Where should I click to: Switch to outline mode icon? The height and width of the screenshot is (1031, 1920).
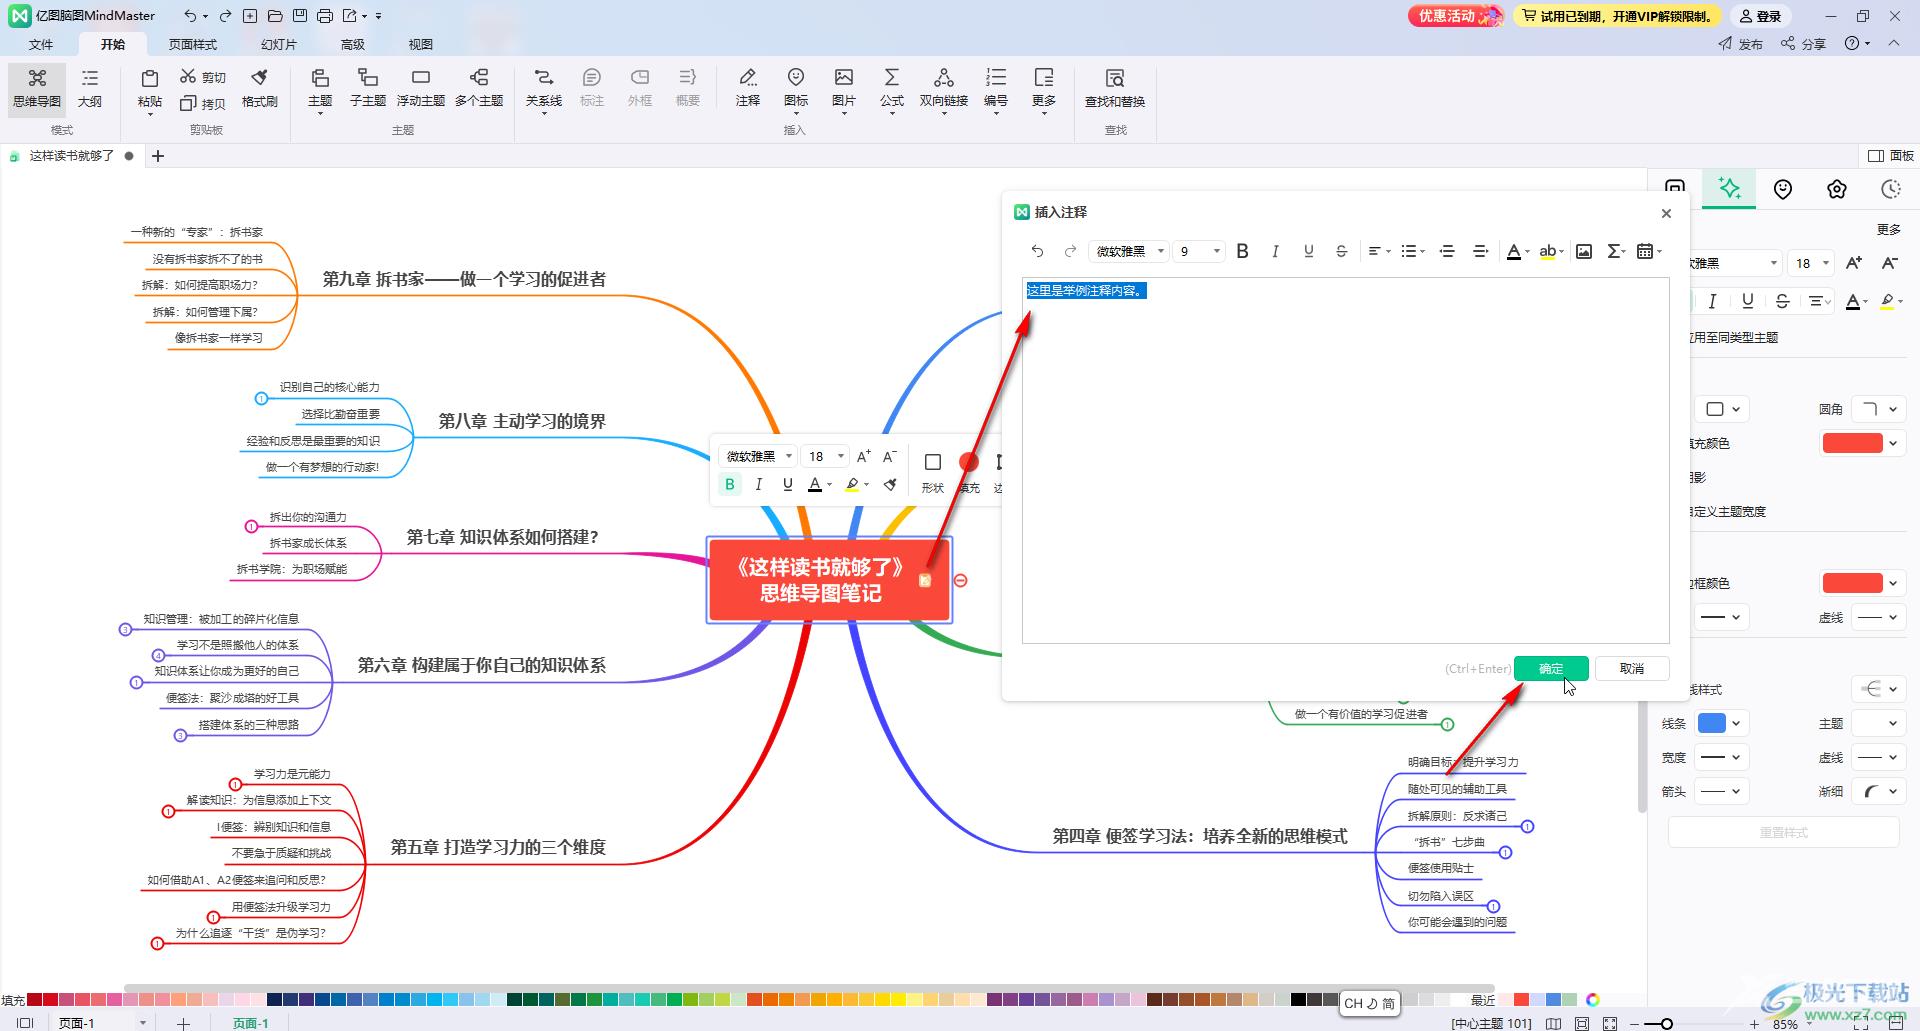(x=90, y=78)
